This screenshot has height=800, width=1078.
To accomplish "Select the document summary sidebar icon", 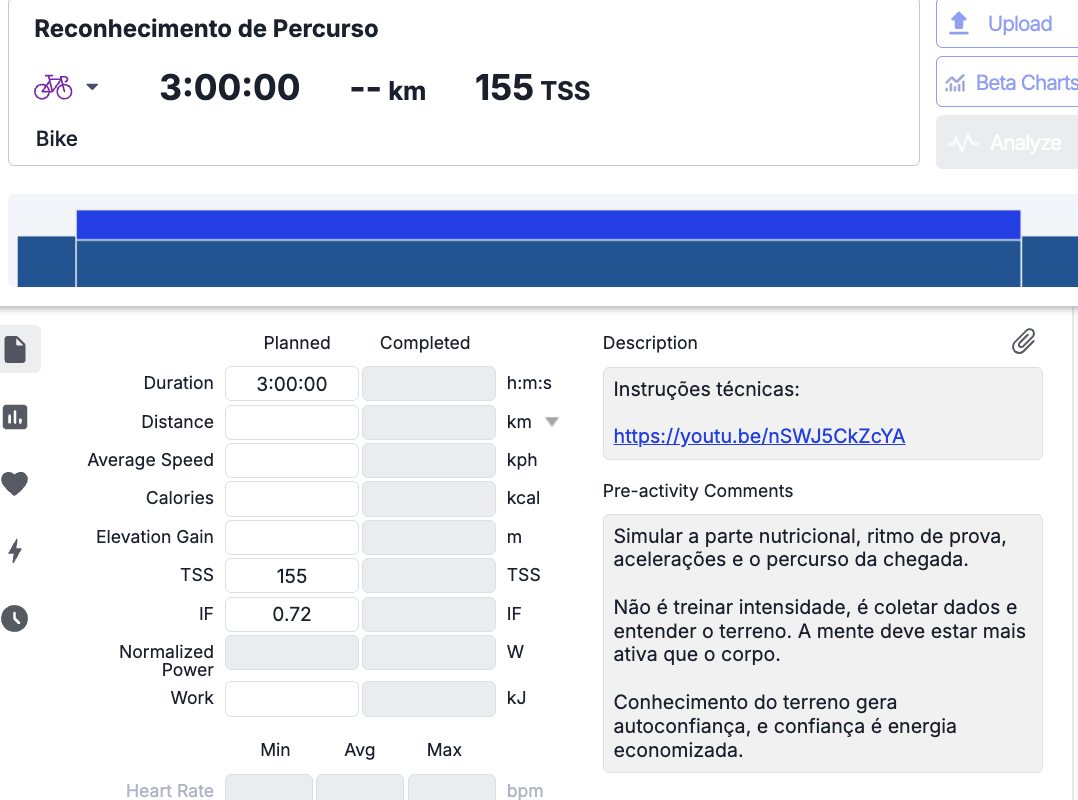I will 16,349.
